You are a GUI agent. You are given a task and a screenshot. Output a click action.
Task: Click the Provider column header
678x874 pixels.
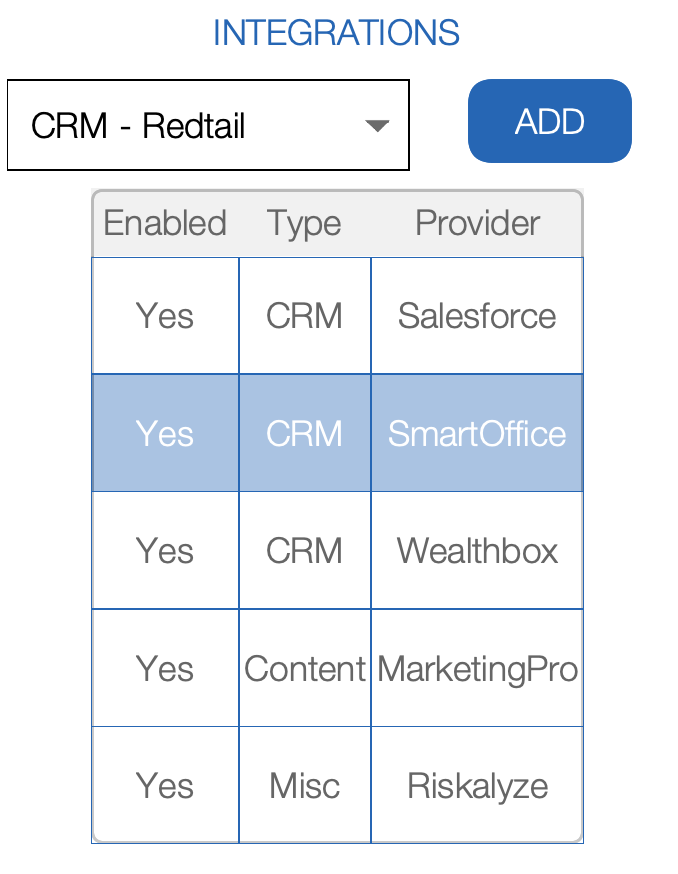(477, 223)
